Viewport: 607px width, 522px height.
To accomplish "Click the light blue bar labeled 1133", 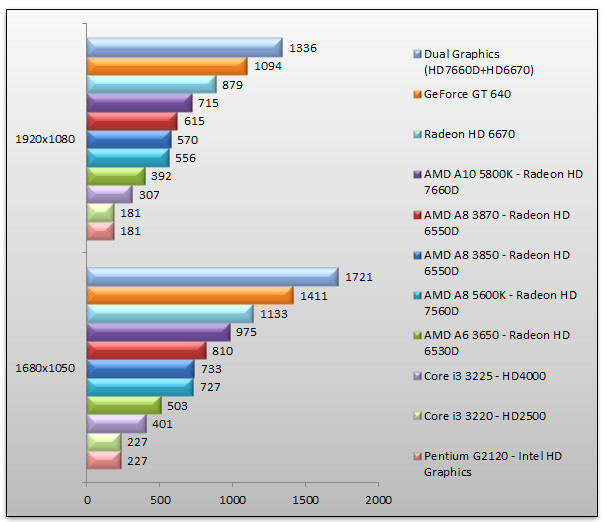I will (170, 314).
